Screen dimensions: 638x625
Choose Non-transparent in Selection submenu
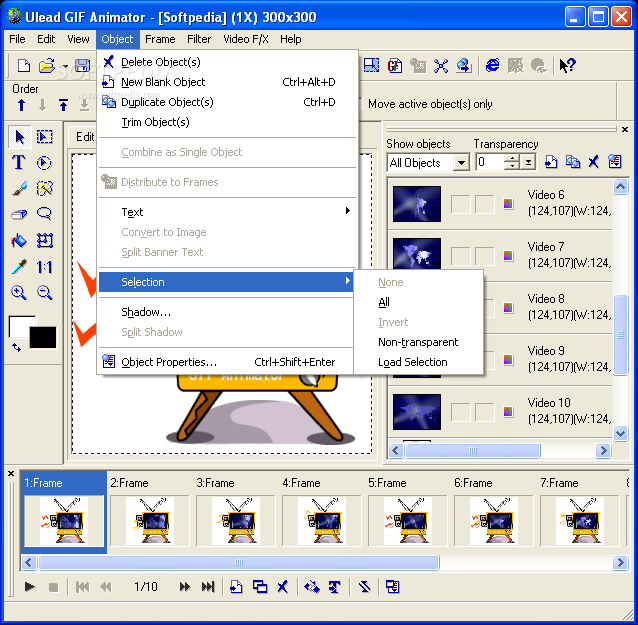coord(419,342)
